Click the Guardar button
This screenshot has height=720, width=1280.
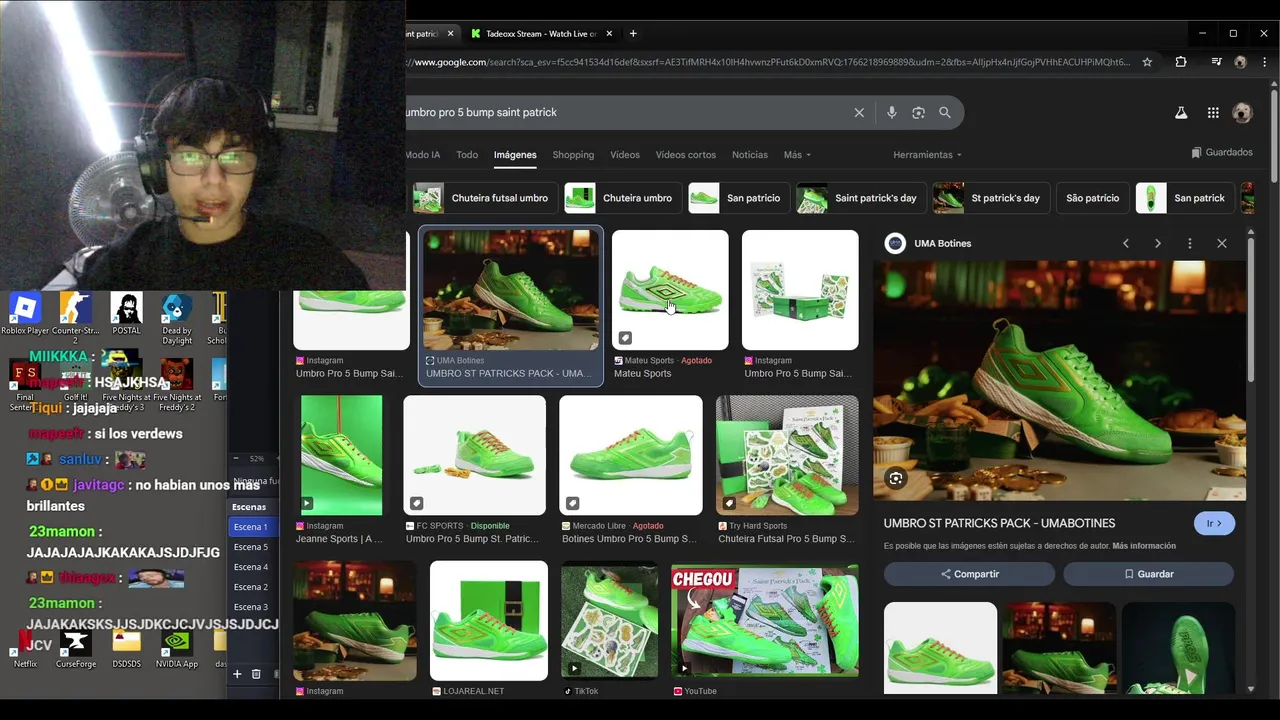click(x=1148, y=574)
